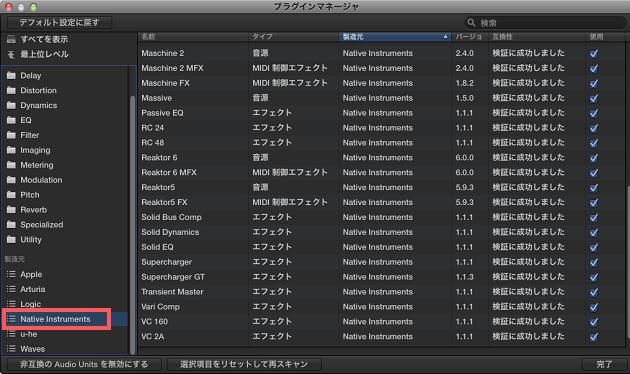Toggle the Passive EQ use checkbox

coord(593,113)
